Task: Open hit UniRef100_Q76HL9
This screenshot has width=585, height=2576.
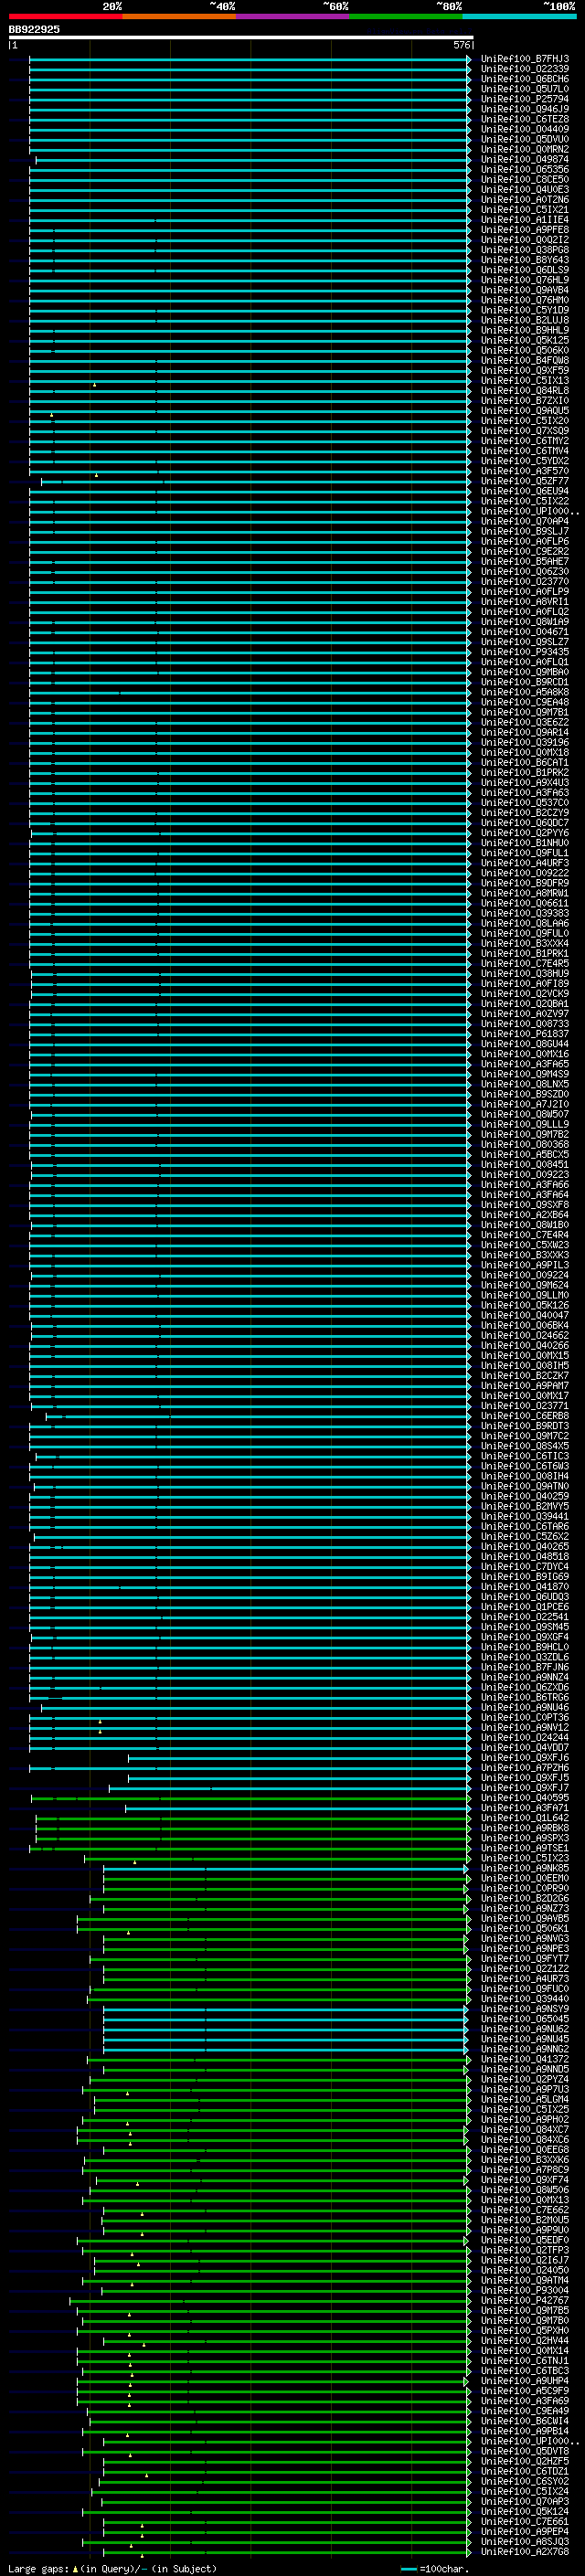Action: coord(524,280)
